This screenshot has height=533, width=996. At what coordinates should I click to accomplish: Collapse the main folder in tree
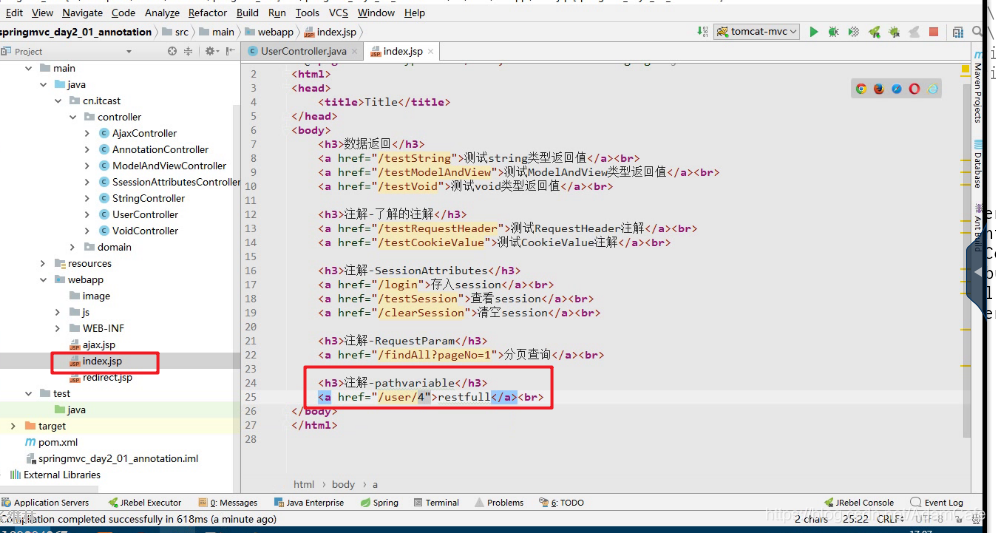(x=29, y=68)
